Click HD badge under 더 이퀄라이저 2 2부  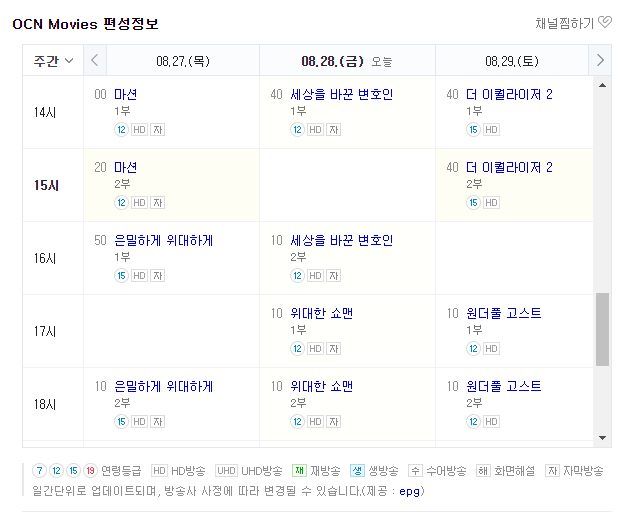coord(491,203)
